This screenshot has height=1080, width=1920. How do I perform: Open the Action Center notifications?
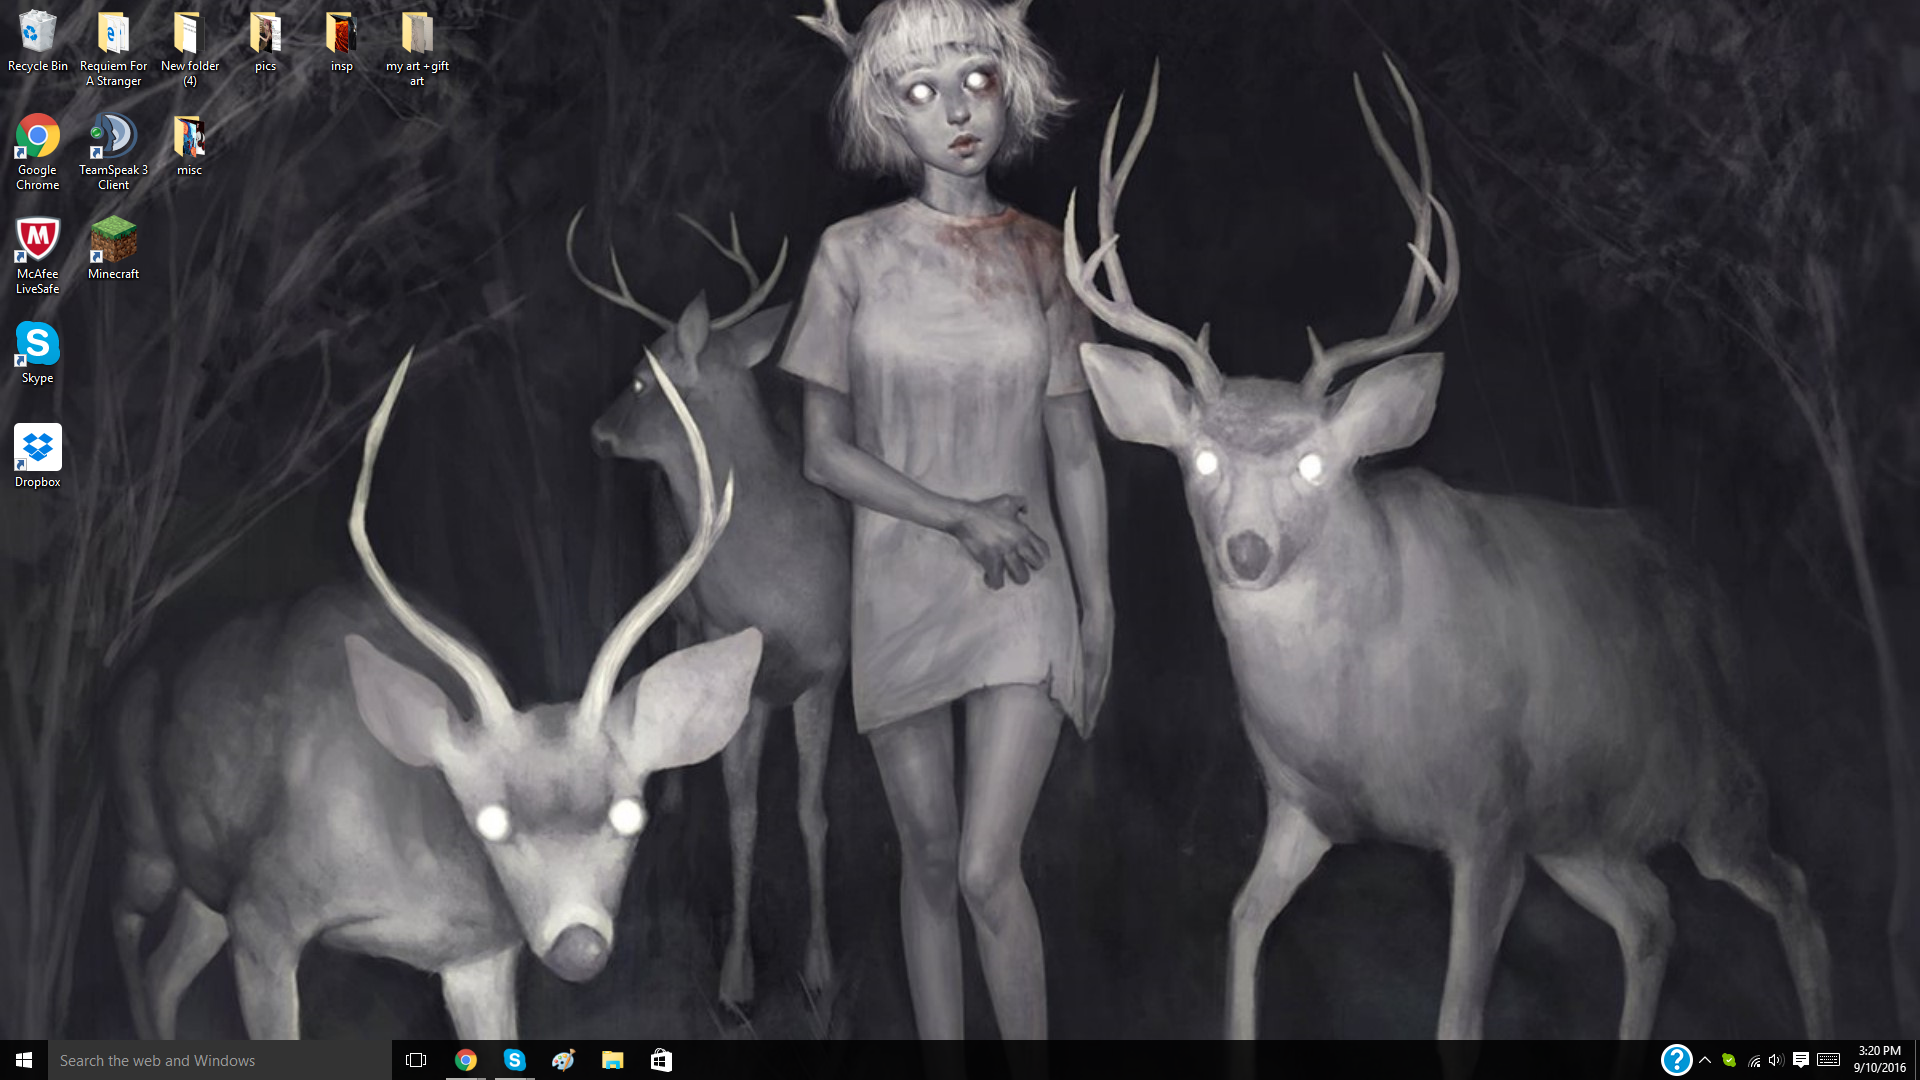click(1801, 1060)
